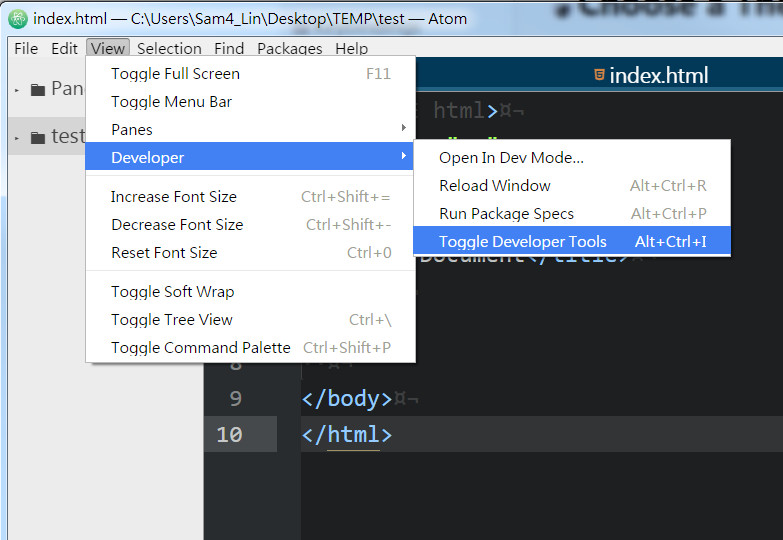Expand the top project folder arrow

(17, 90)
